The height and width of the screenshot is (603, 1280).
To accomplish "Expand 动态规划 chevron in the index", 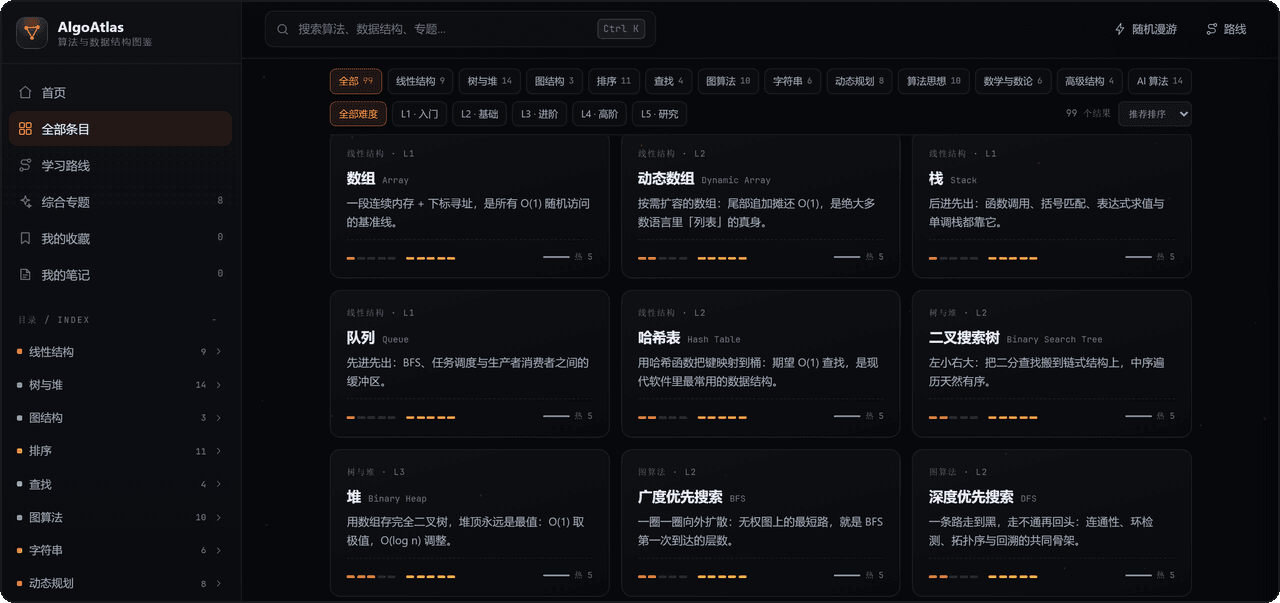I will pyautogui.click(x=219, y=583).
